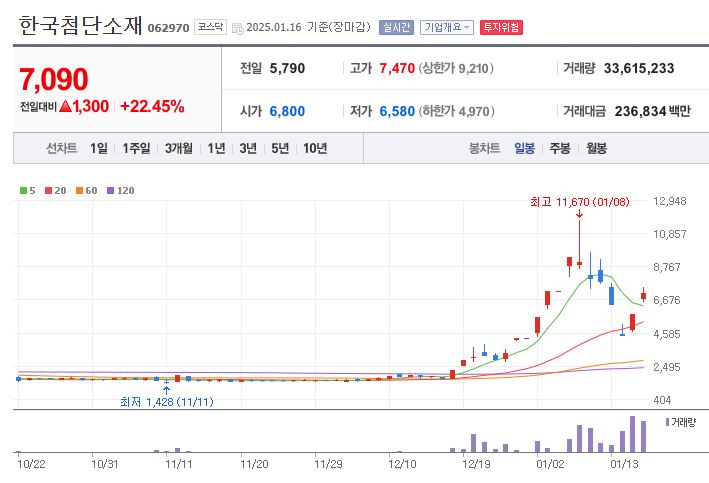
Task: Switch to the 월봉 monthly candle chart
Action: pos(596,148)
